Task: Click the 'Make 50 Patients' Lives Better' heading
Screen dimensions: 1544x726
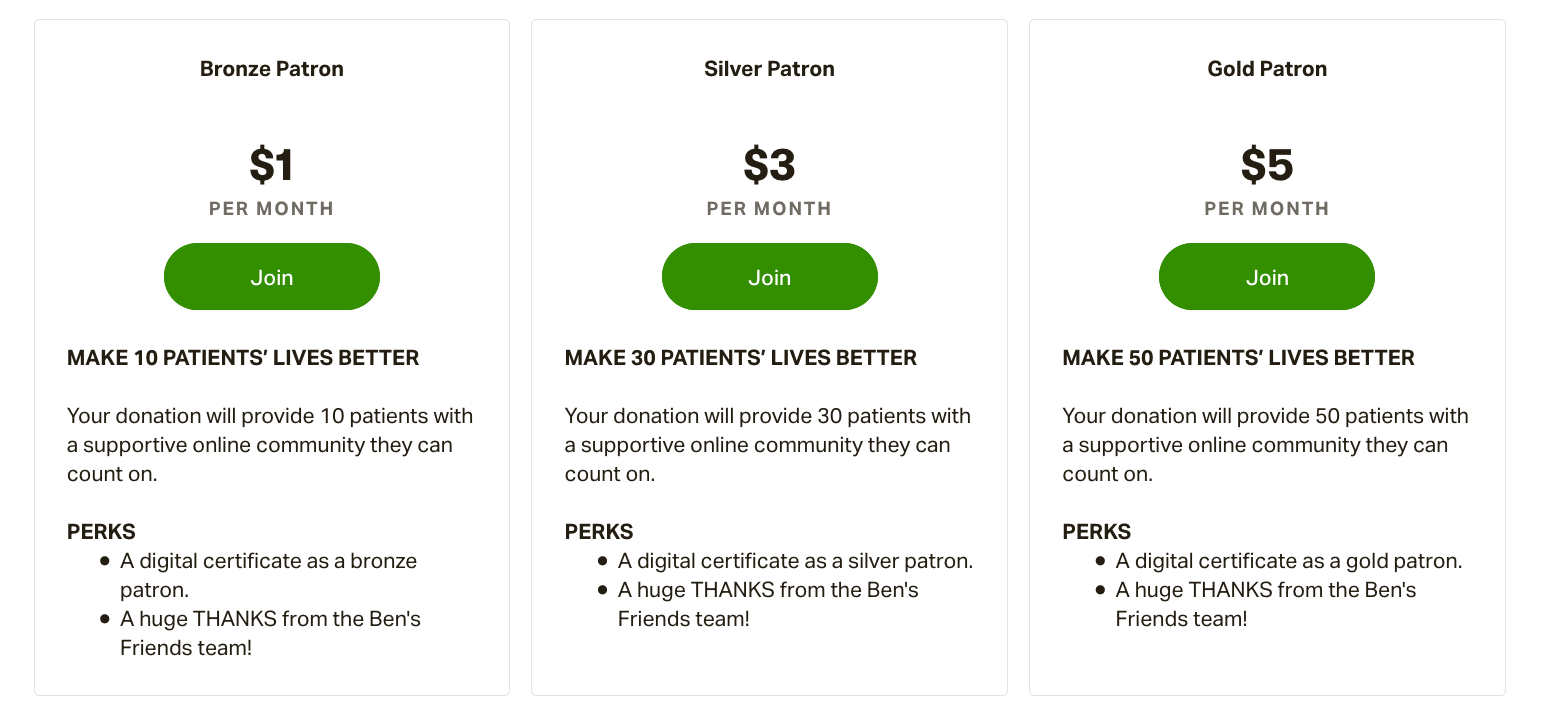Action: click(x=1238, y=358)
